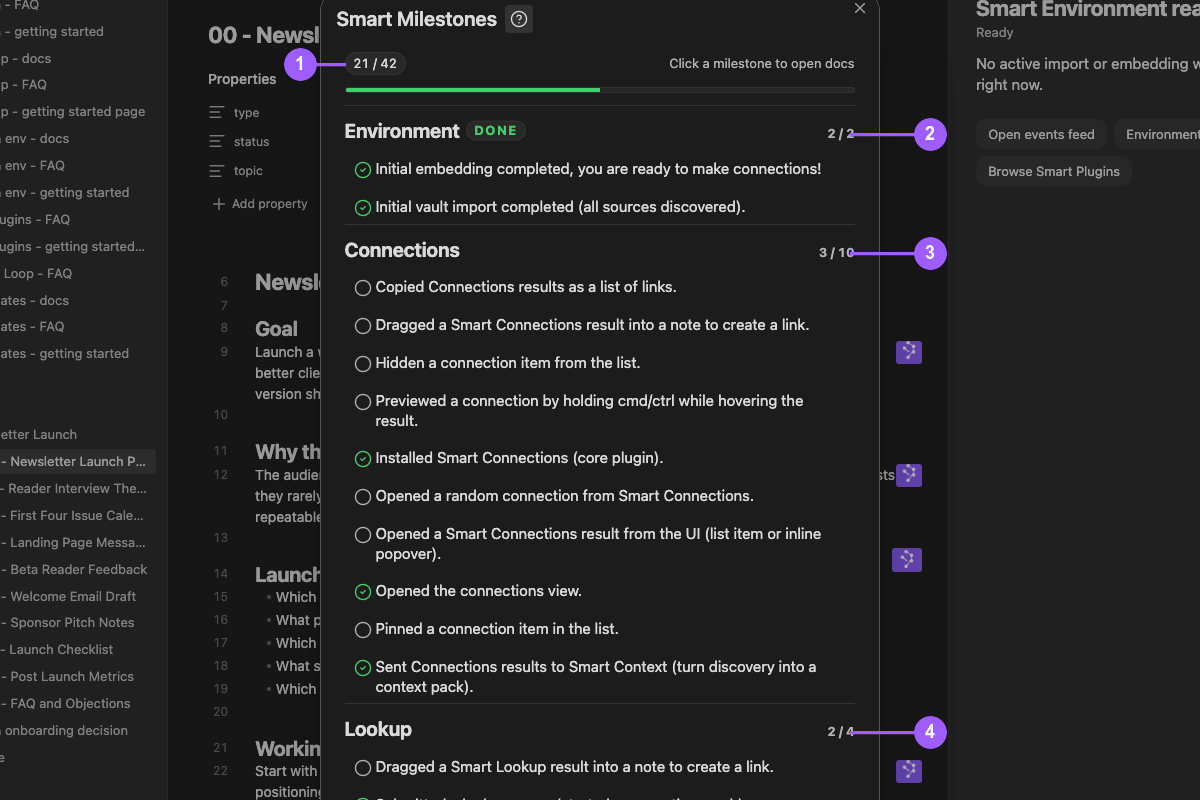Click the Ready status in Smart Environment panel
Viewport: 1200px width, 800px height.
994,33
